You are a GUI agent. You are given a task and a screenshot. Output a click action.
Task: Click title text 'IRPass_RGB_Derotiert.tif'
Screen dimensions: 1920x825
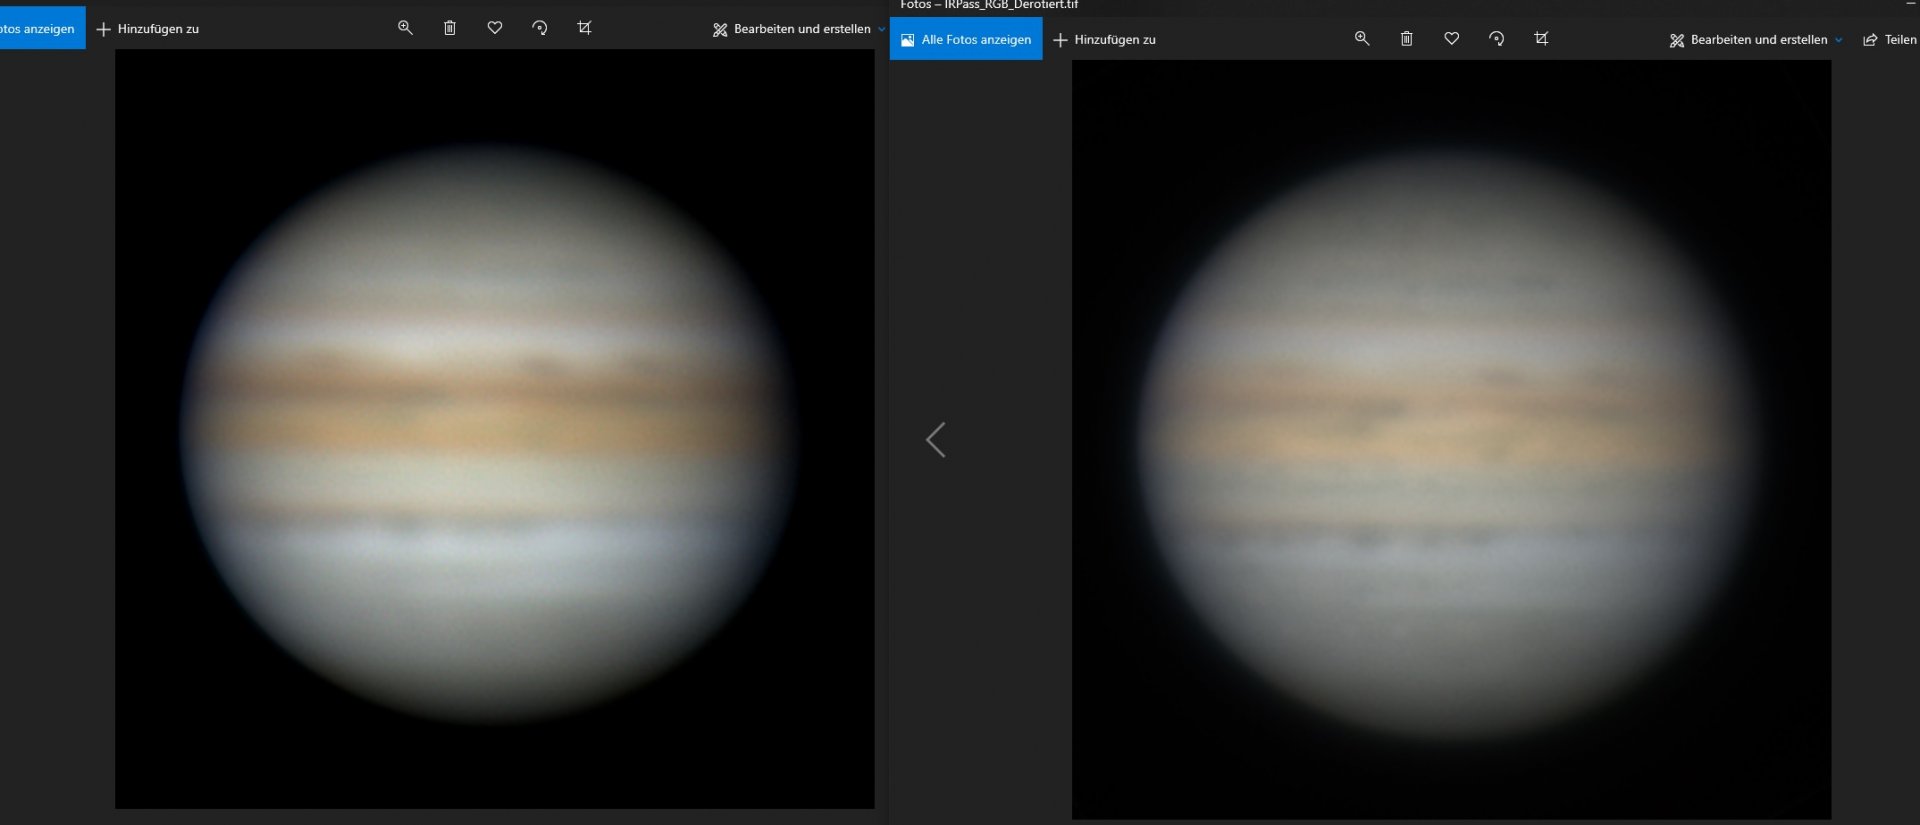(x=1011, y=5)
